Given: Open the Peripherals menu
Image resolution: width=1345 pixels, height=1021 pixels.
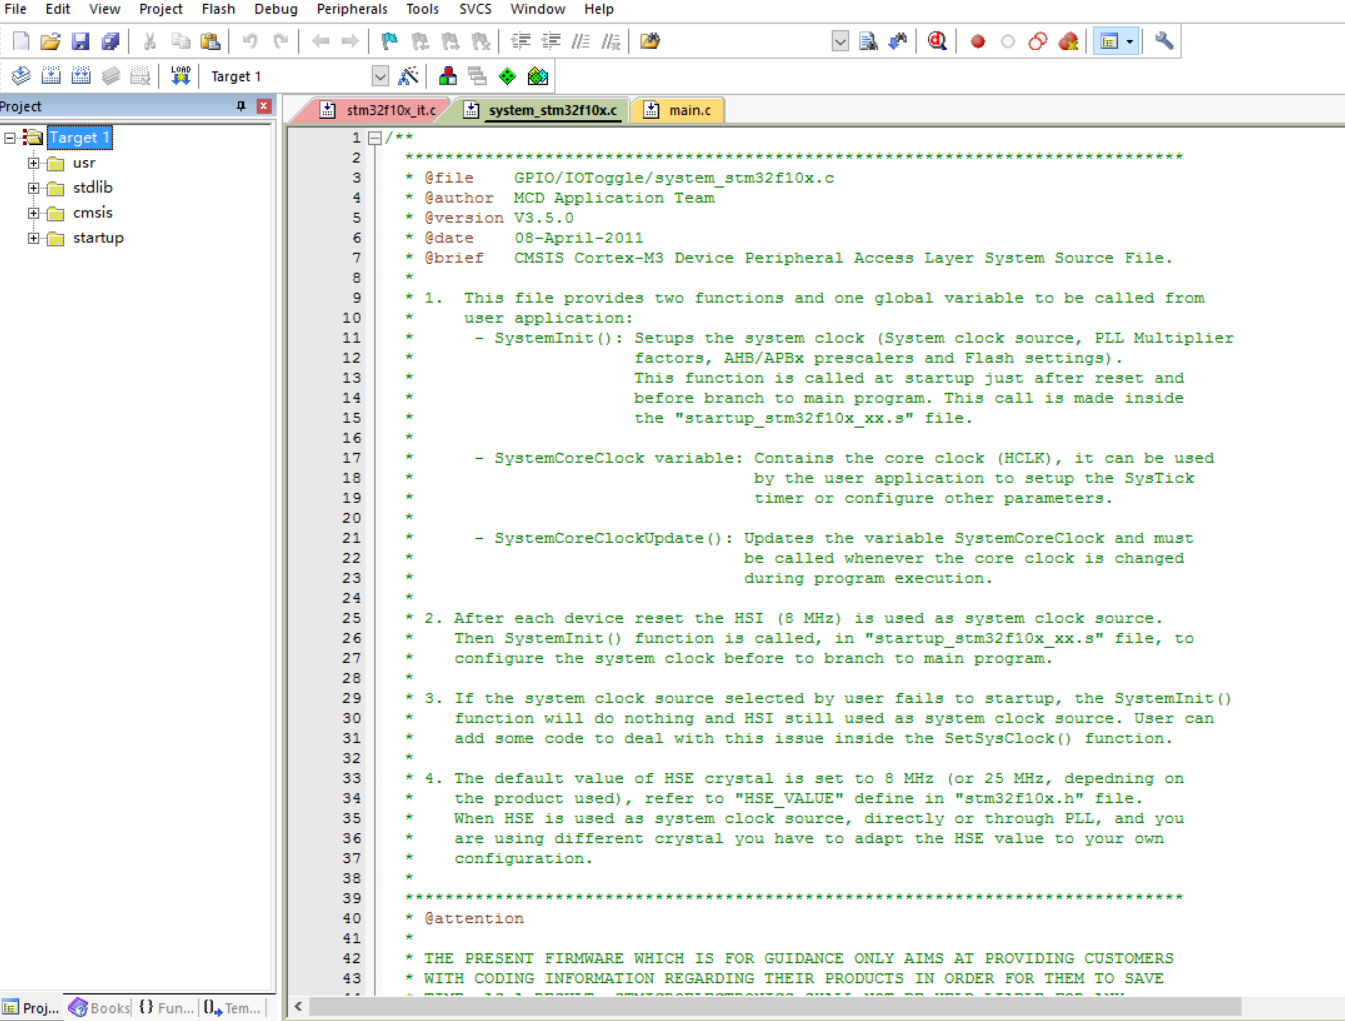Looking at the screenshot, I should [352, 9].
